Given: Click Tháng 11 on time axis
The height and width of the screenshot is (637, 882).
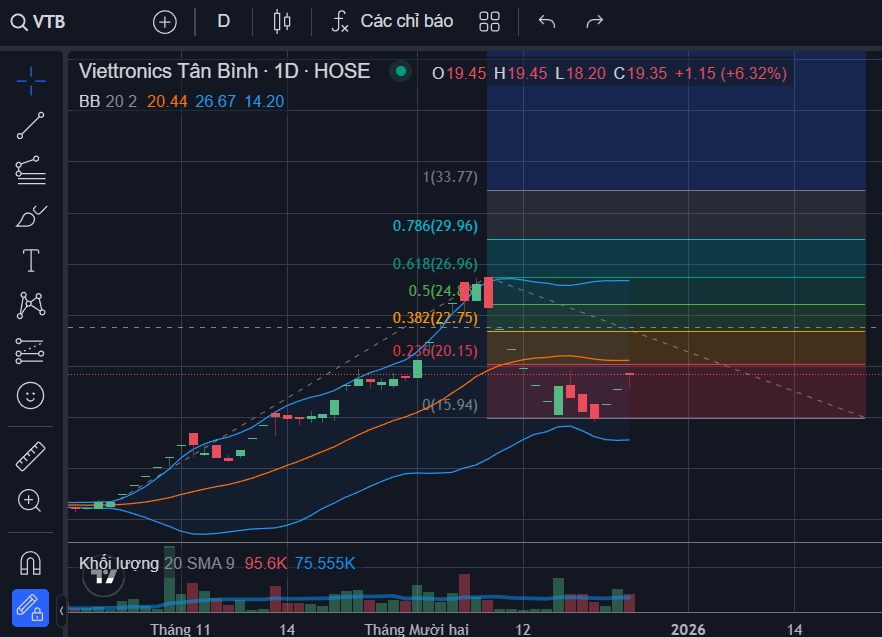Looking at the screenshot, I should 180,629.
